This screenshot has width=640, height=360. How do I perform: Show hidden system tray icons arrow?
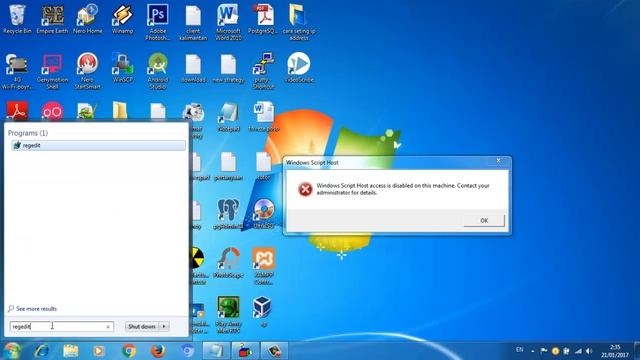click(533, 351)
